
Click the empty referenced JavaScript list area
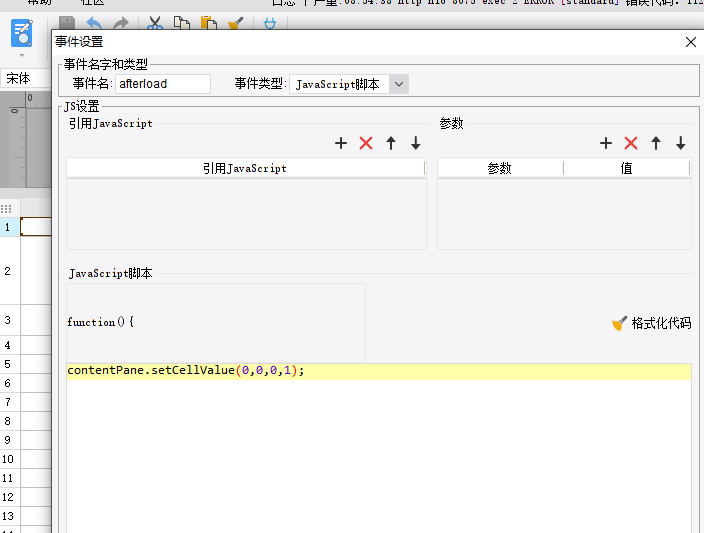pyautogui.click(x=246, y=214)
